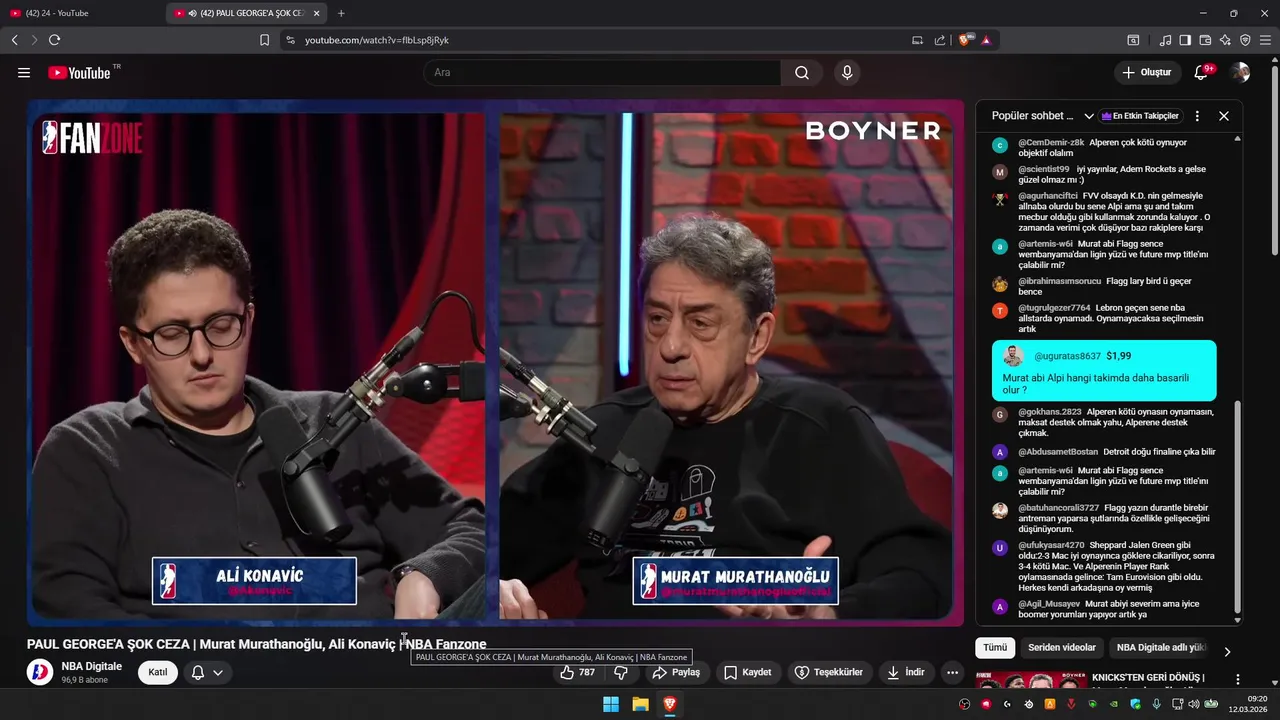Open the @uguratas8637 $1,99 Super Chat
This screenshot has width=1280, height=720.
click(1104, 371)
